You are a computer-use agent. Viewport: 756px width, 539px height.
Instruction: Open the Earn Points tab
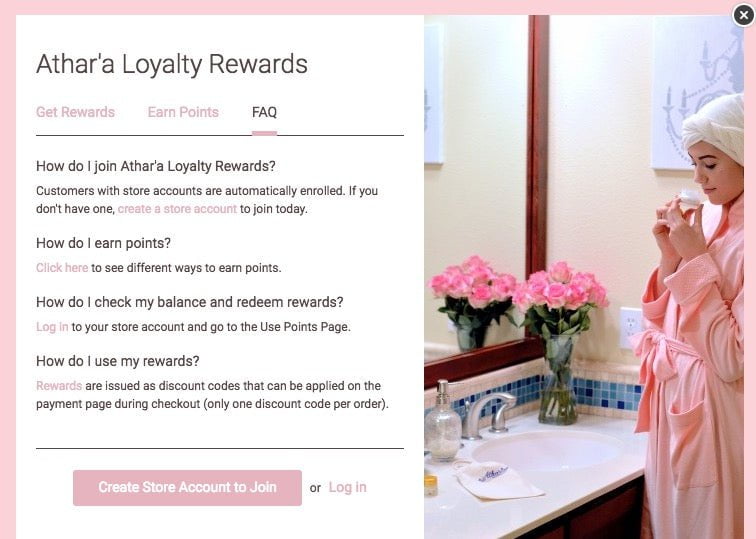(183, 112)
